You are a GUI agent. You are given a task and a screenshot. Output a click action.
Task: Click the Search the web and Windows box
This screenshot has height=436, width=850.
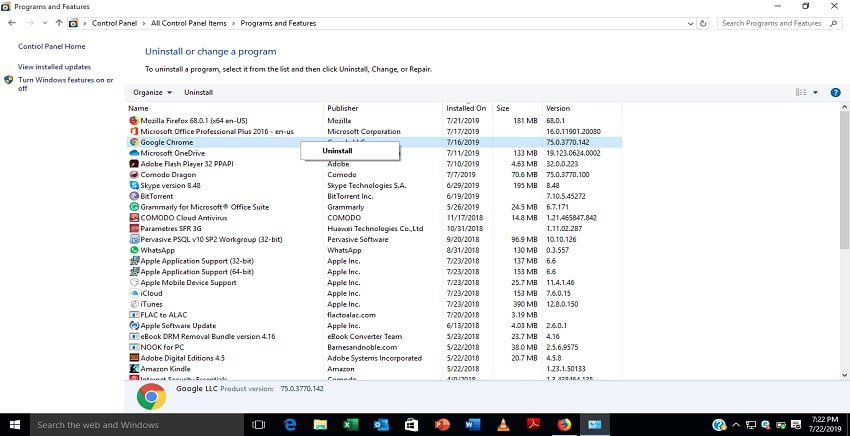pyautogui.click(x=138, y=425)
